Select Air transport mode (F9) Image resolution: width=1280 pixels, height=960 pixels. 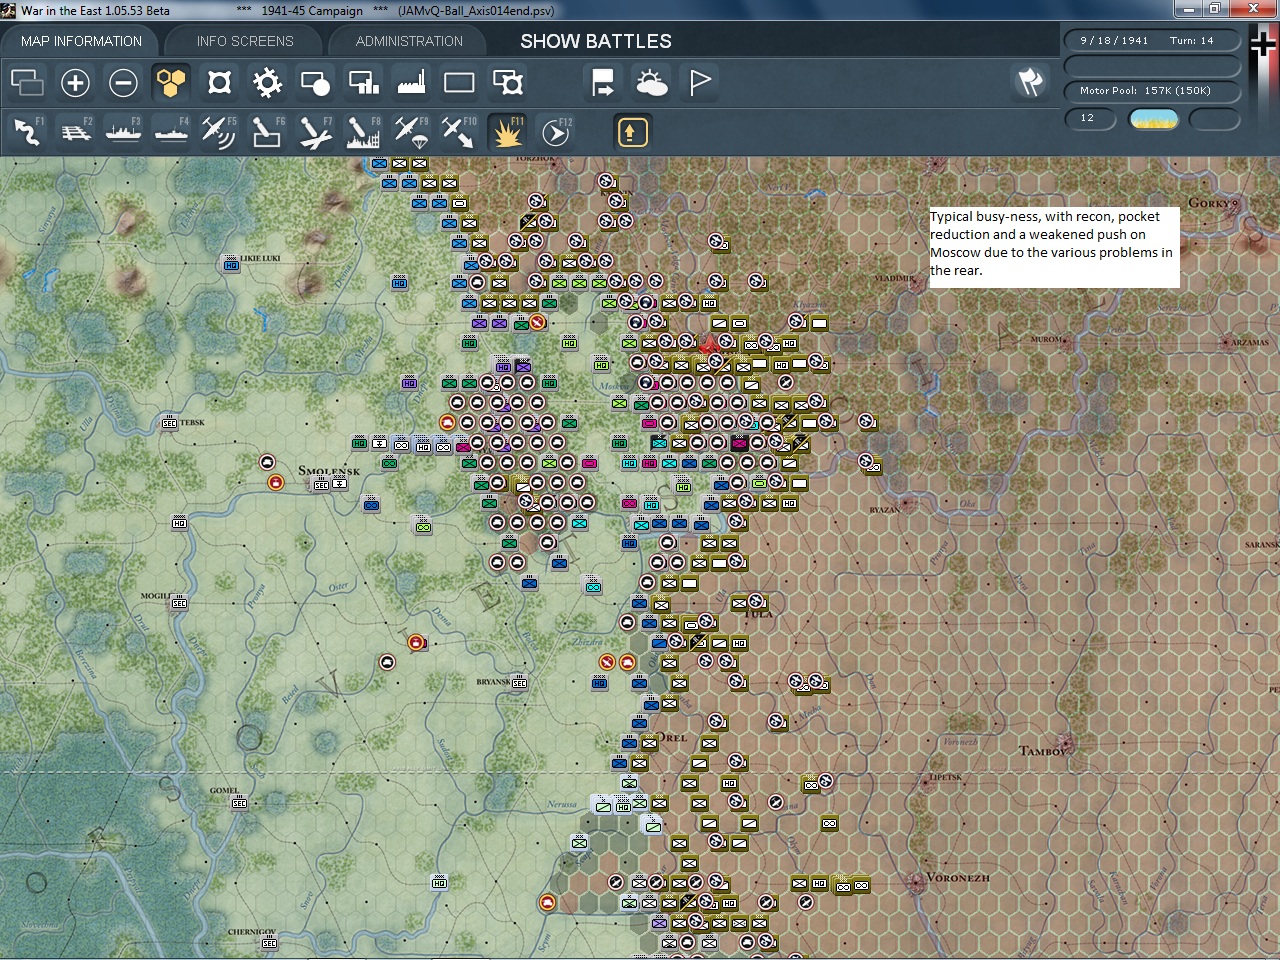coord(411,132)
